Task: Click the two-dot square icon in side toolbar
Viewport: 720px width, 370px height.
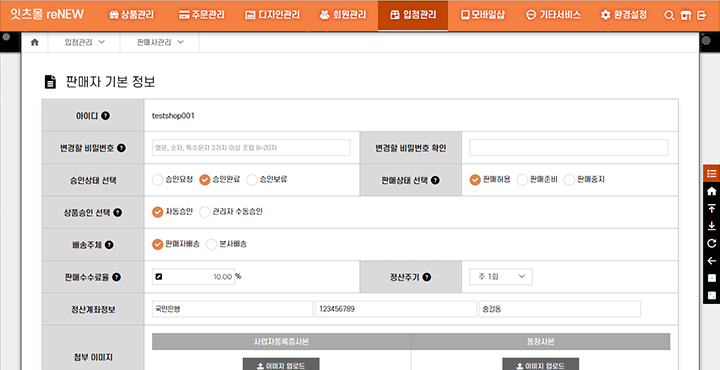Action: [x=712, y=295]
